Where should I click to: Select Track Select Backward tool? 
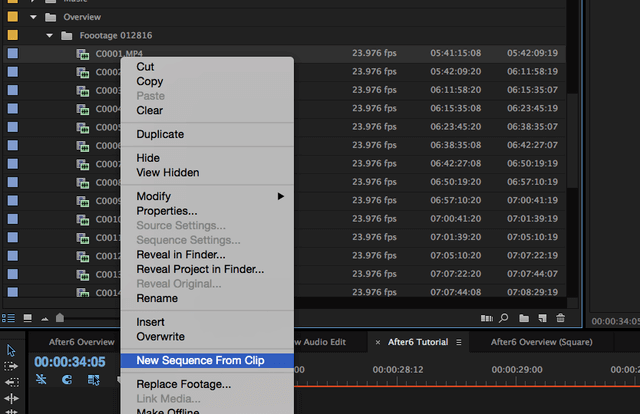[x=11, y=382]
